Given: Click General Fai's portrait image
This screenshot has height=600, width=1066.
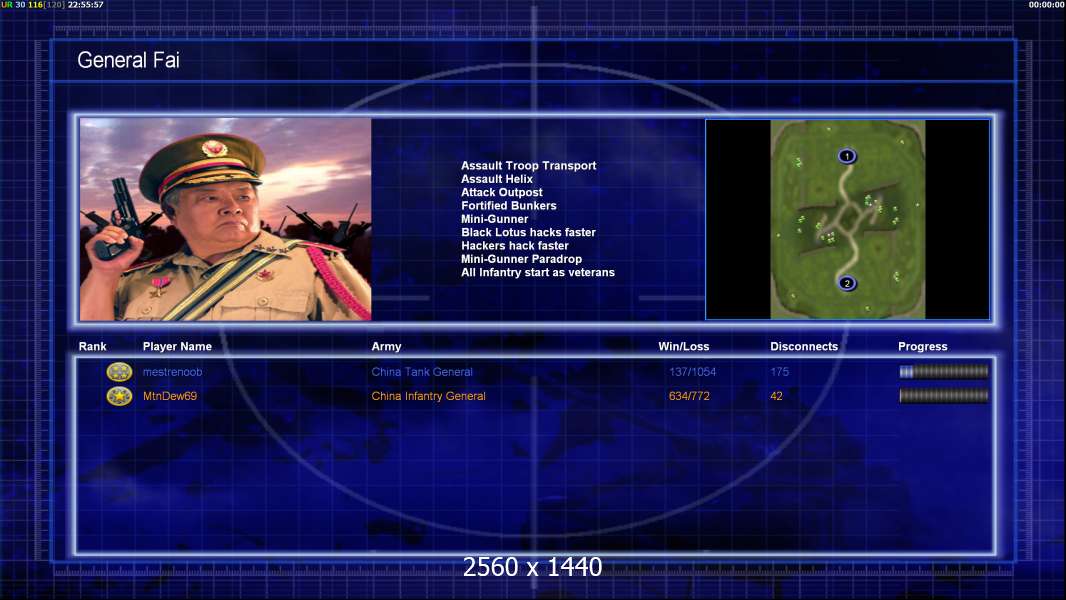Looking at the screenshot, I should [x=226, y=219].
